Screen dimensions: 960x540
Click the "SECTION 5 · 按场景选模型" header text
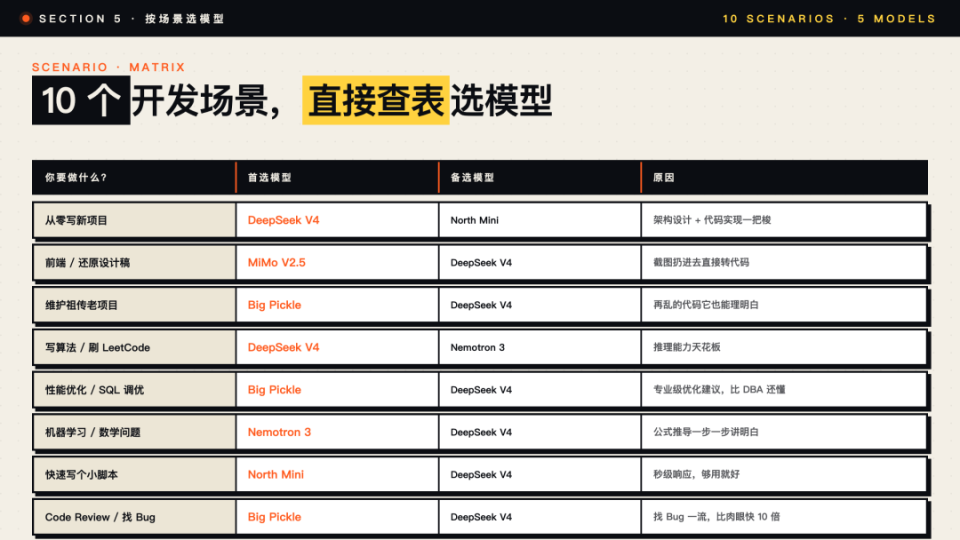click(131, 19)
